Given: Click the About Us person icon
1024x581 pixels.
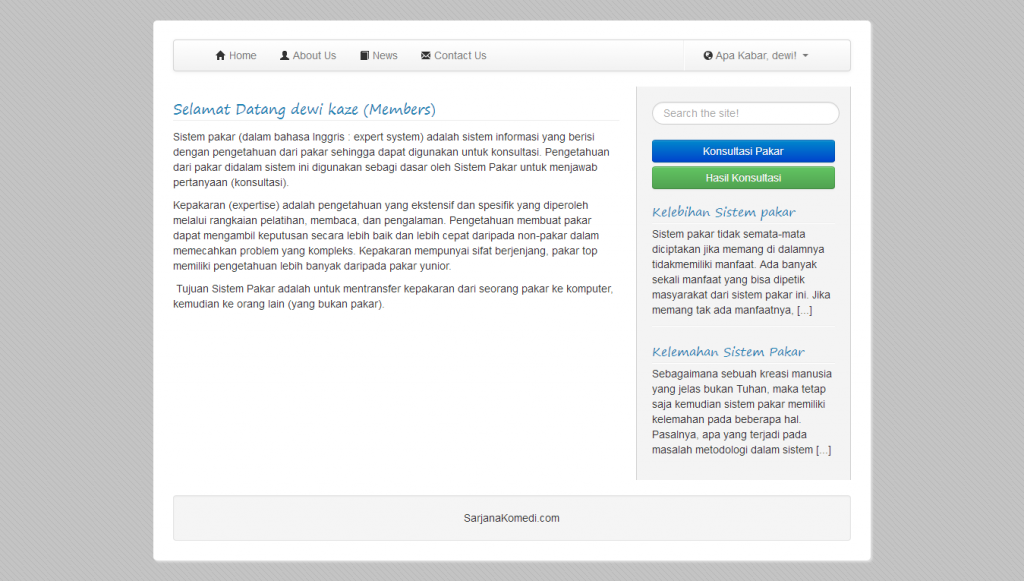Looking at the screenshot, I should pyautogui.click(x=284, y=55).
